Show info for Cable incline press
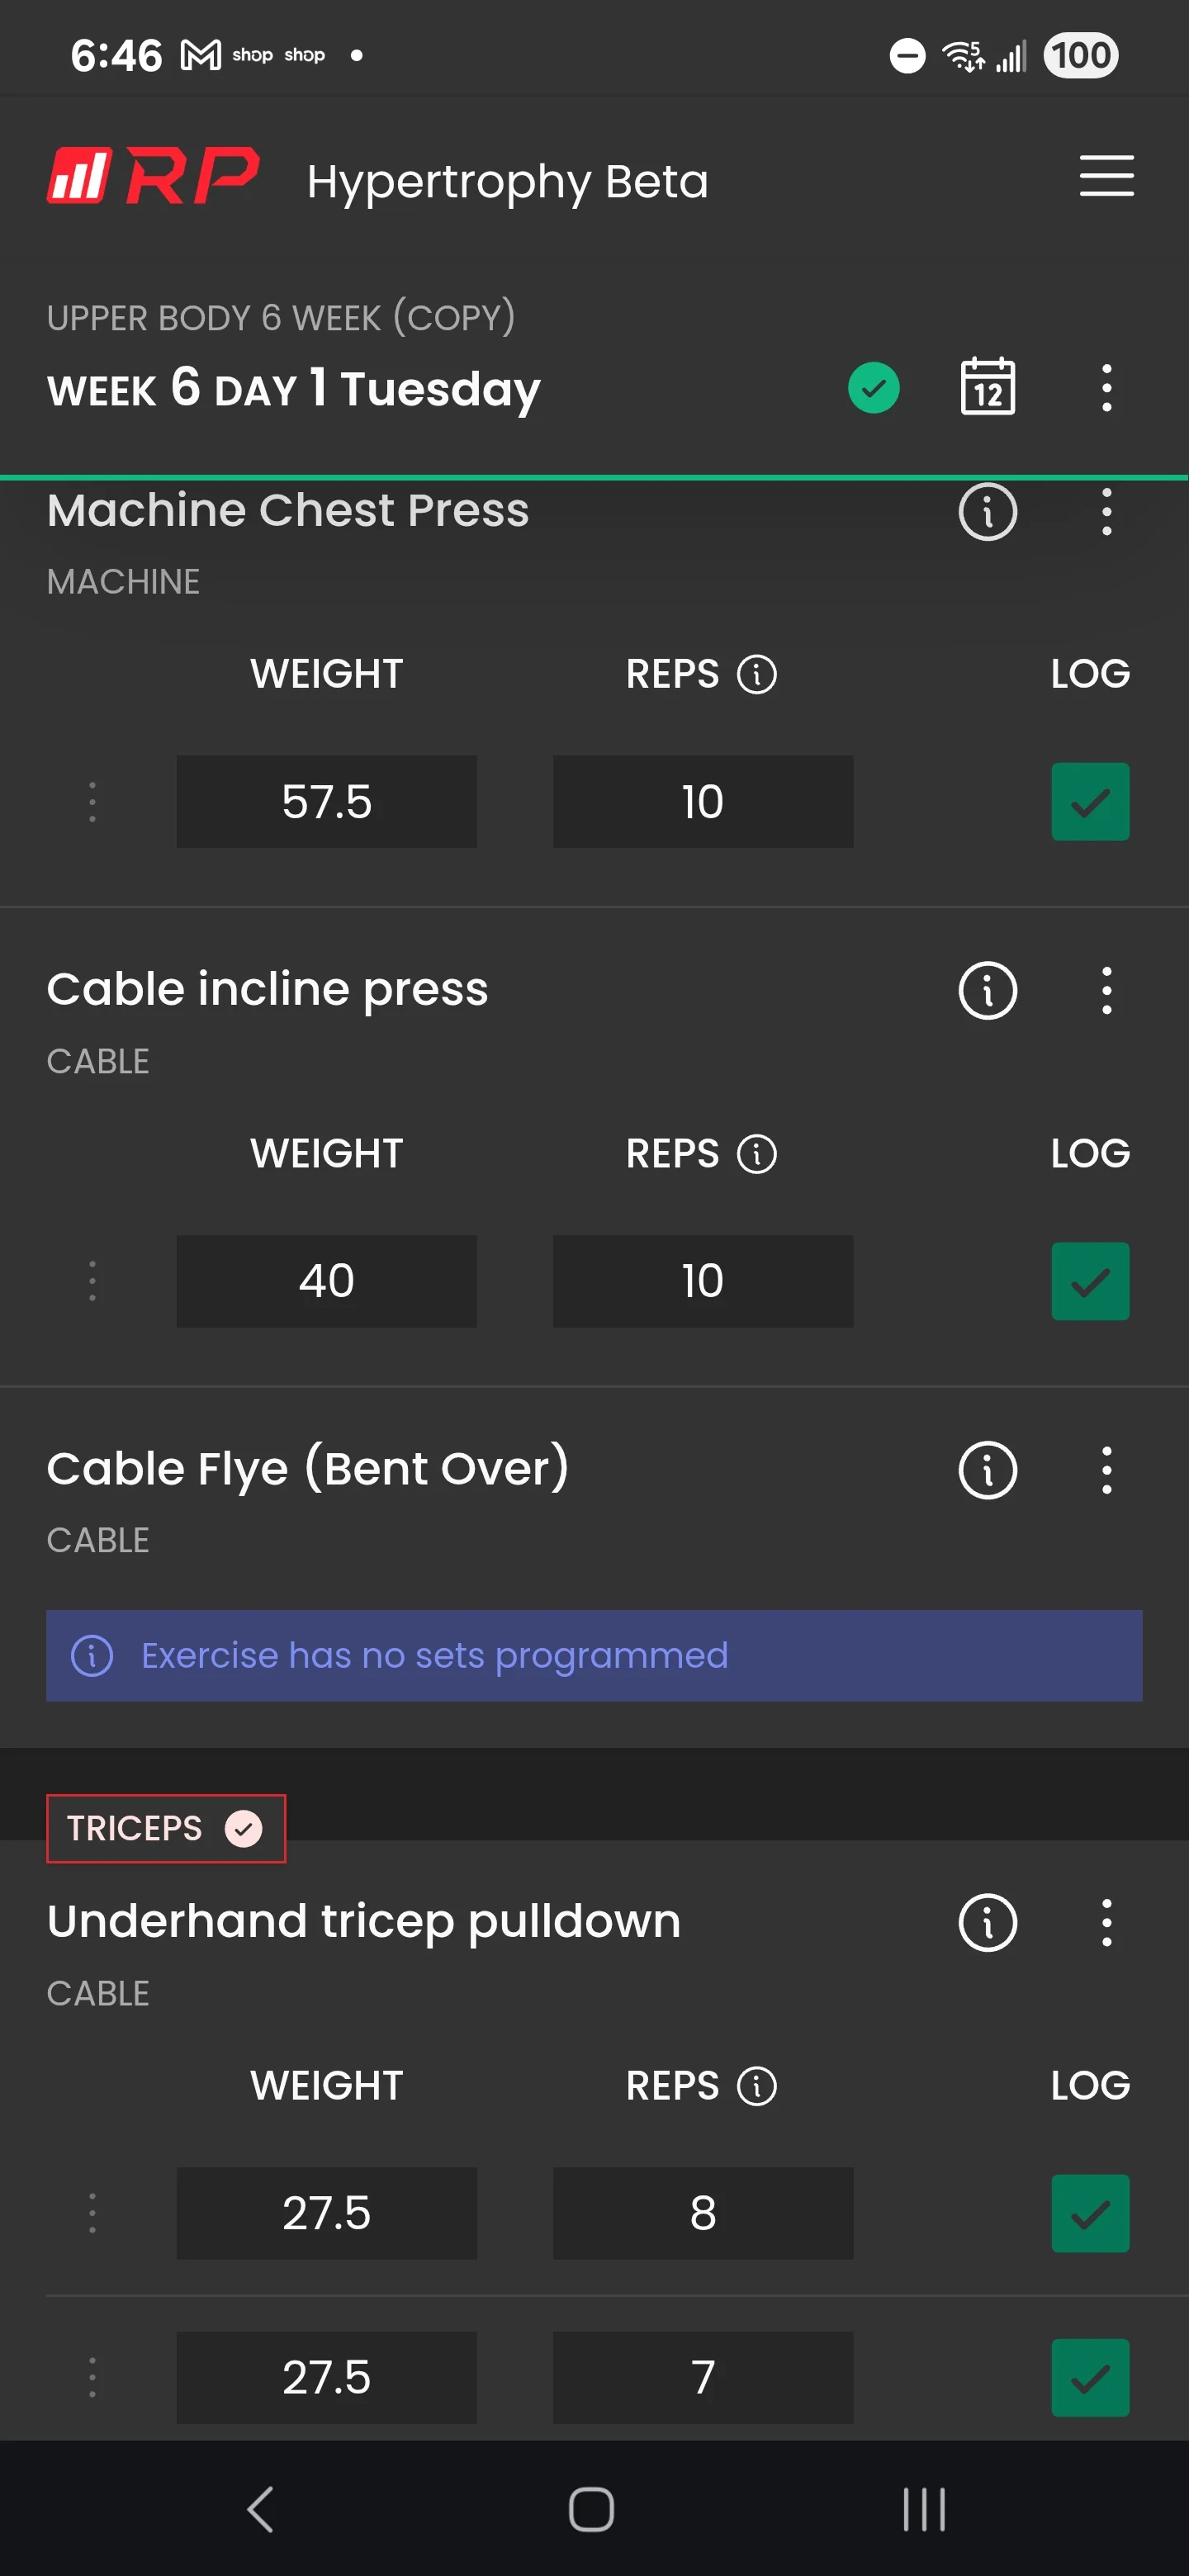The width and height of the screenshot is (1189, 2576). [987, 991]
